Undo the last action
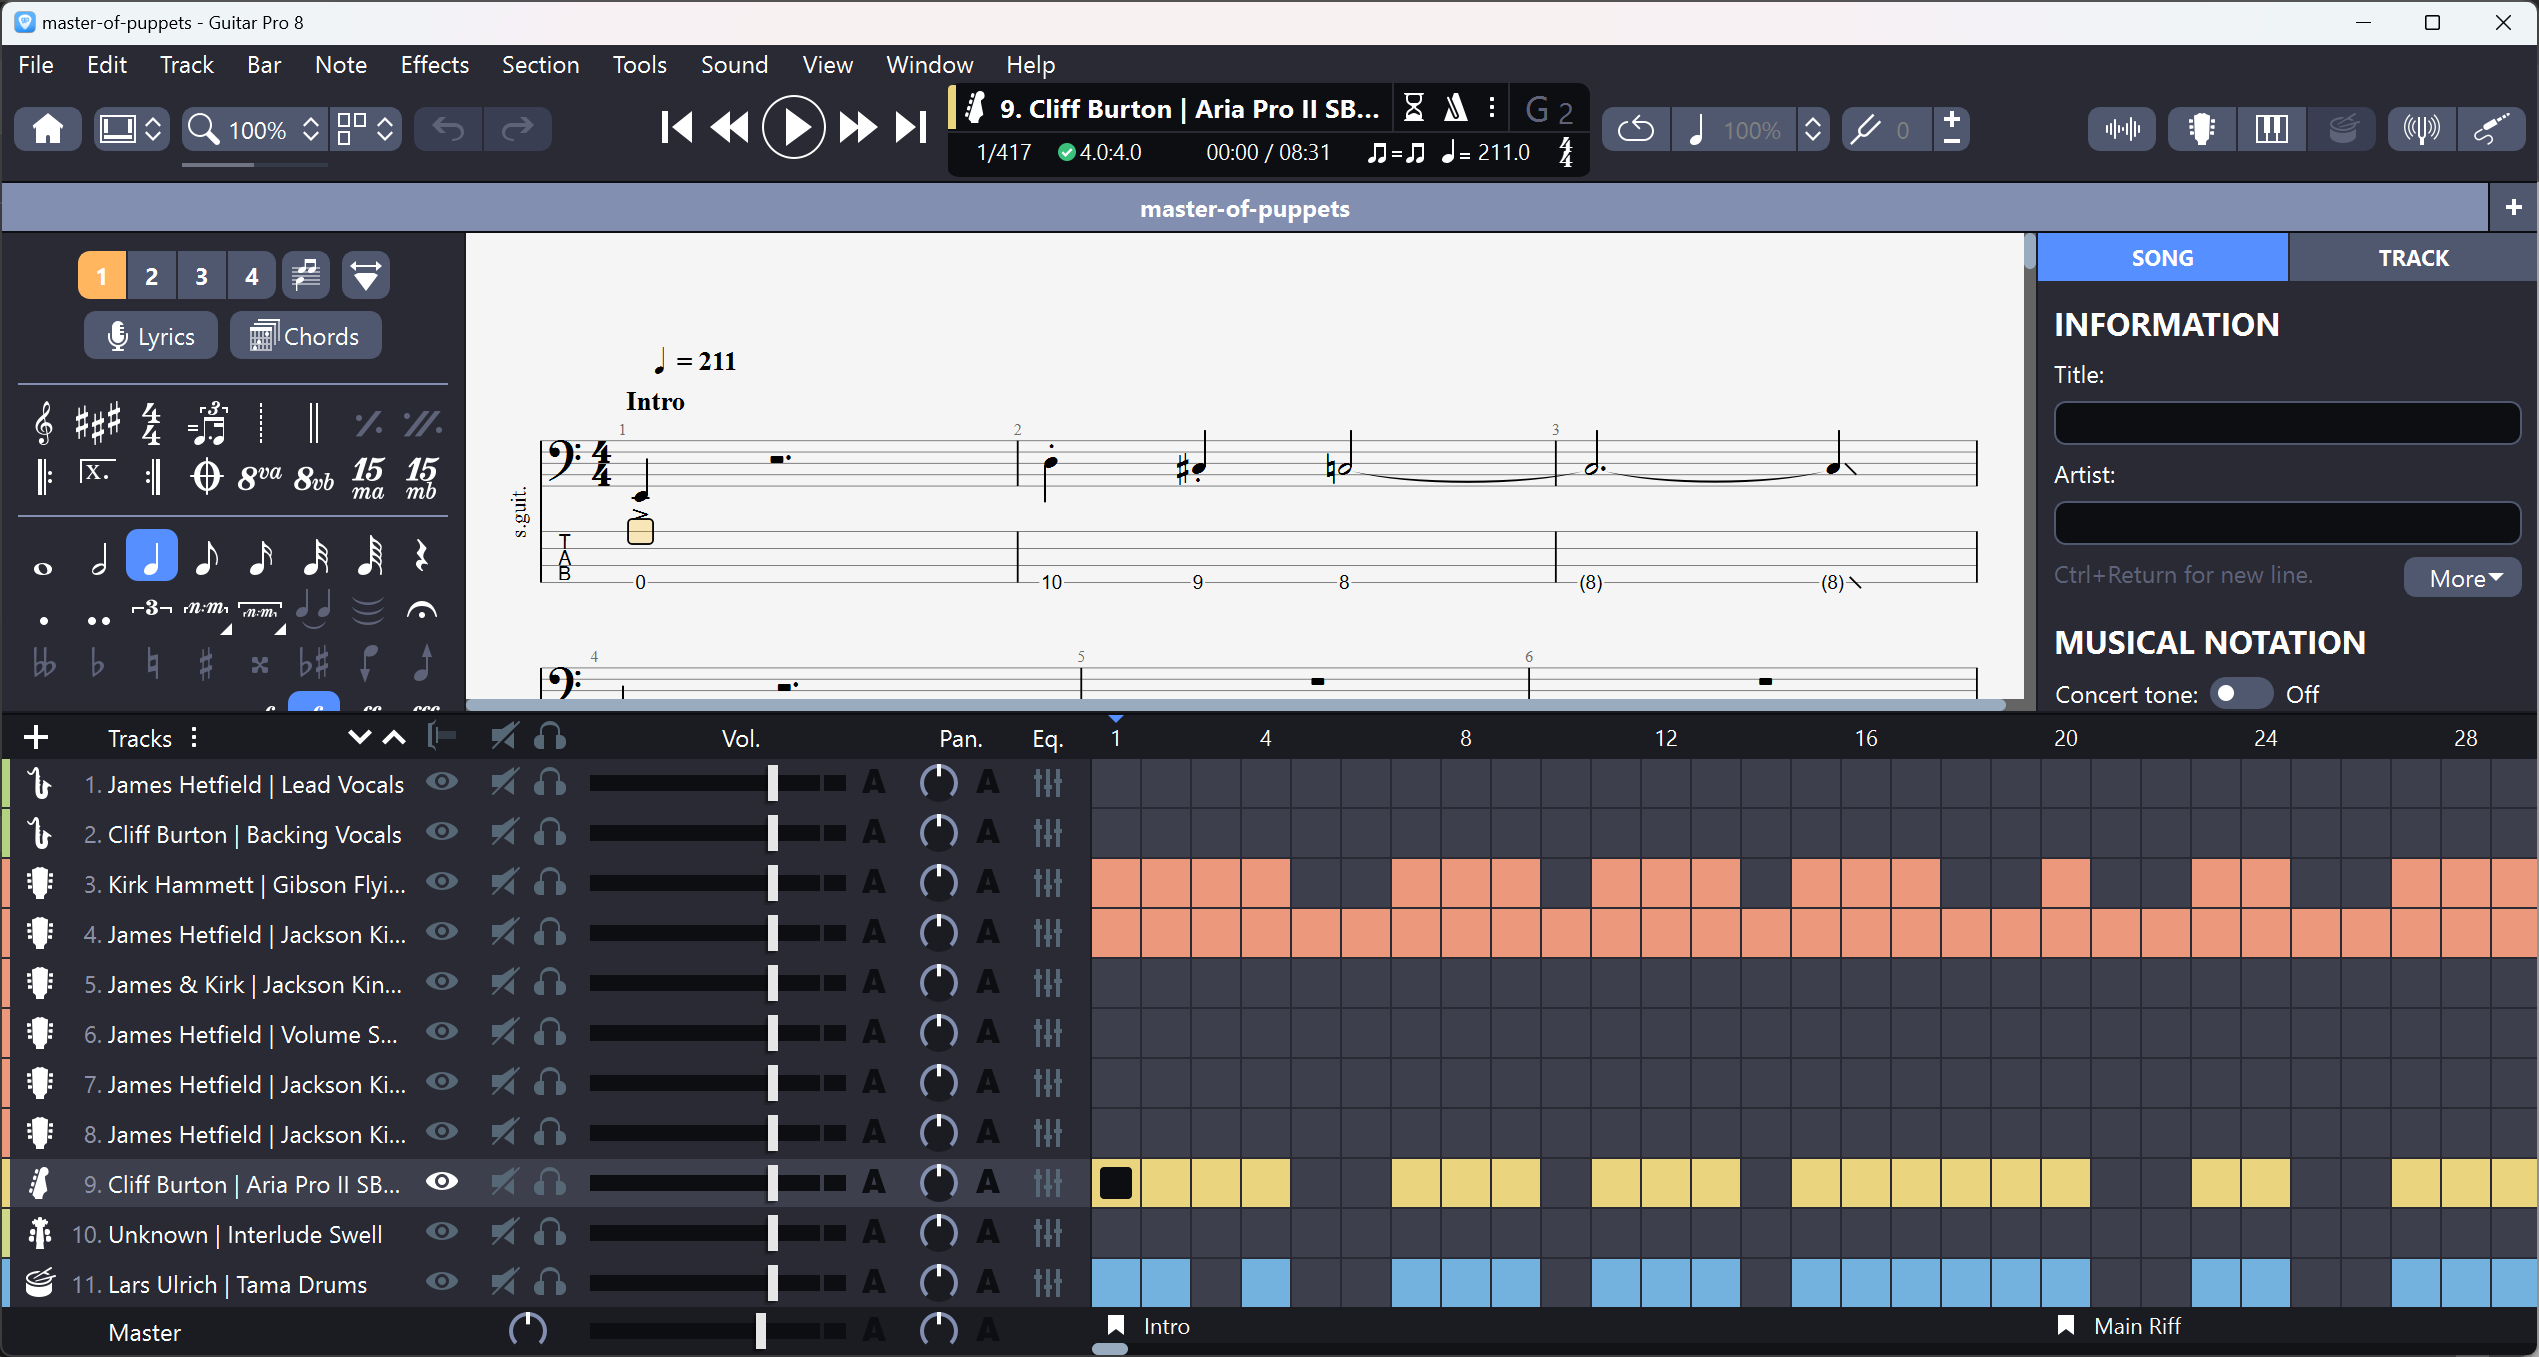This screenshot has height=1357, width=2539. pos(448,129)
